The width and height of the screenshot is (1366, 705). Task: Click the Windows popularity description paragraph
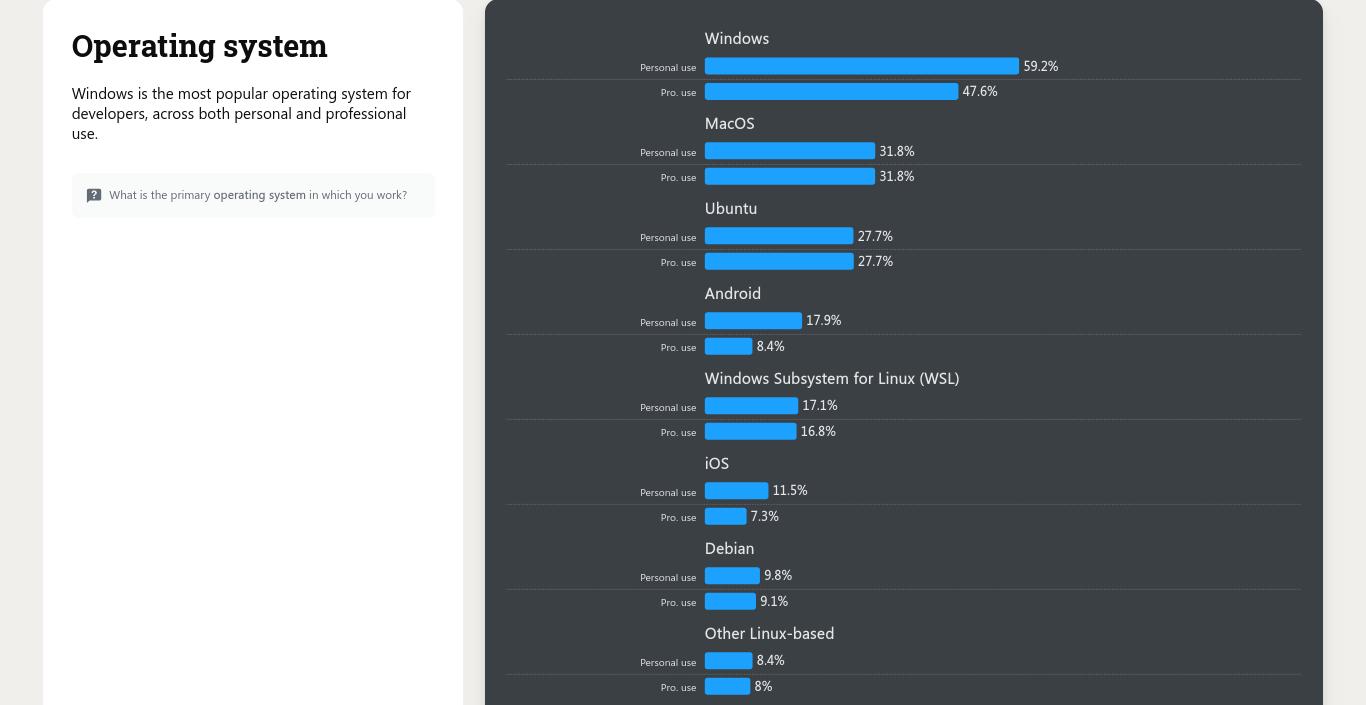[x=241, y=113]
